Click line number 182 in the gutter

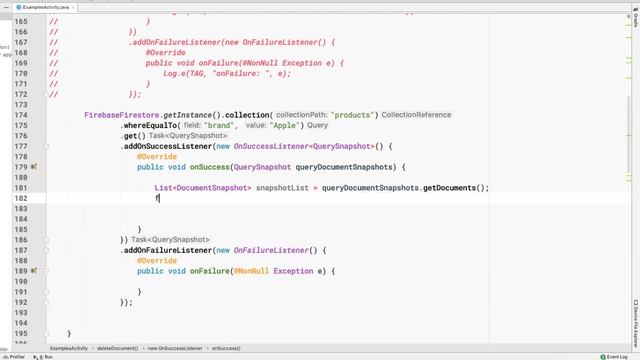21,198
